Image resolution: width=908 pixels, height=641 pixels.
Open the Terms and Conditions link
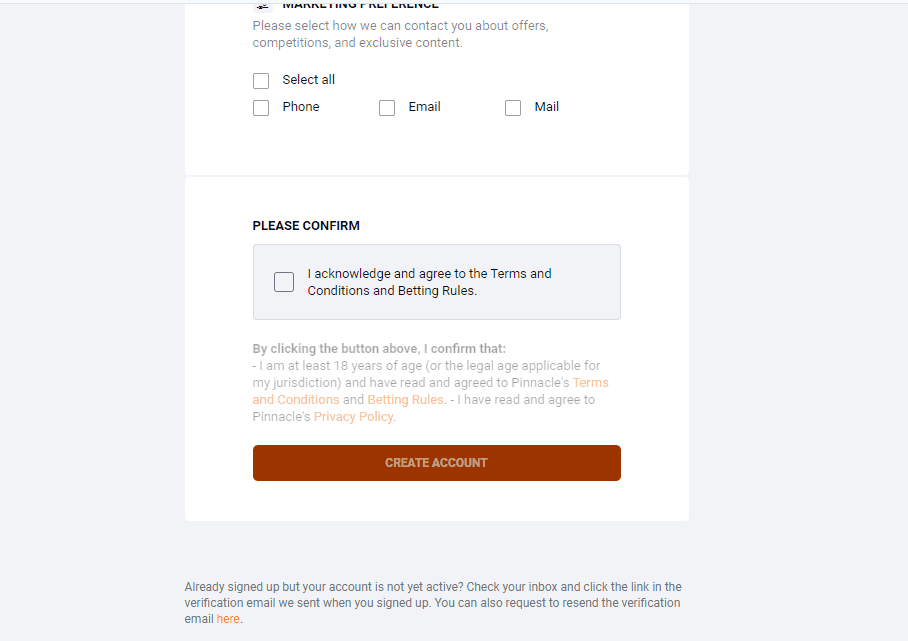tap(590, 383)
